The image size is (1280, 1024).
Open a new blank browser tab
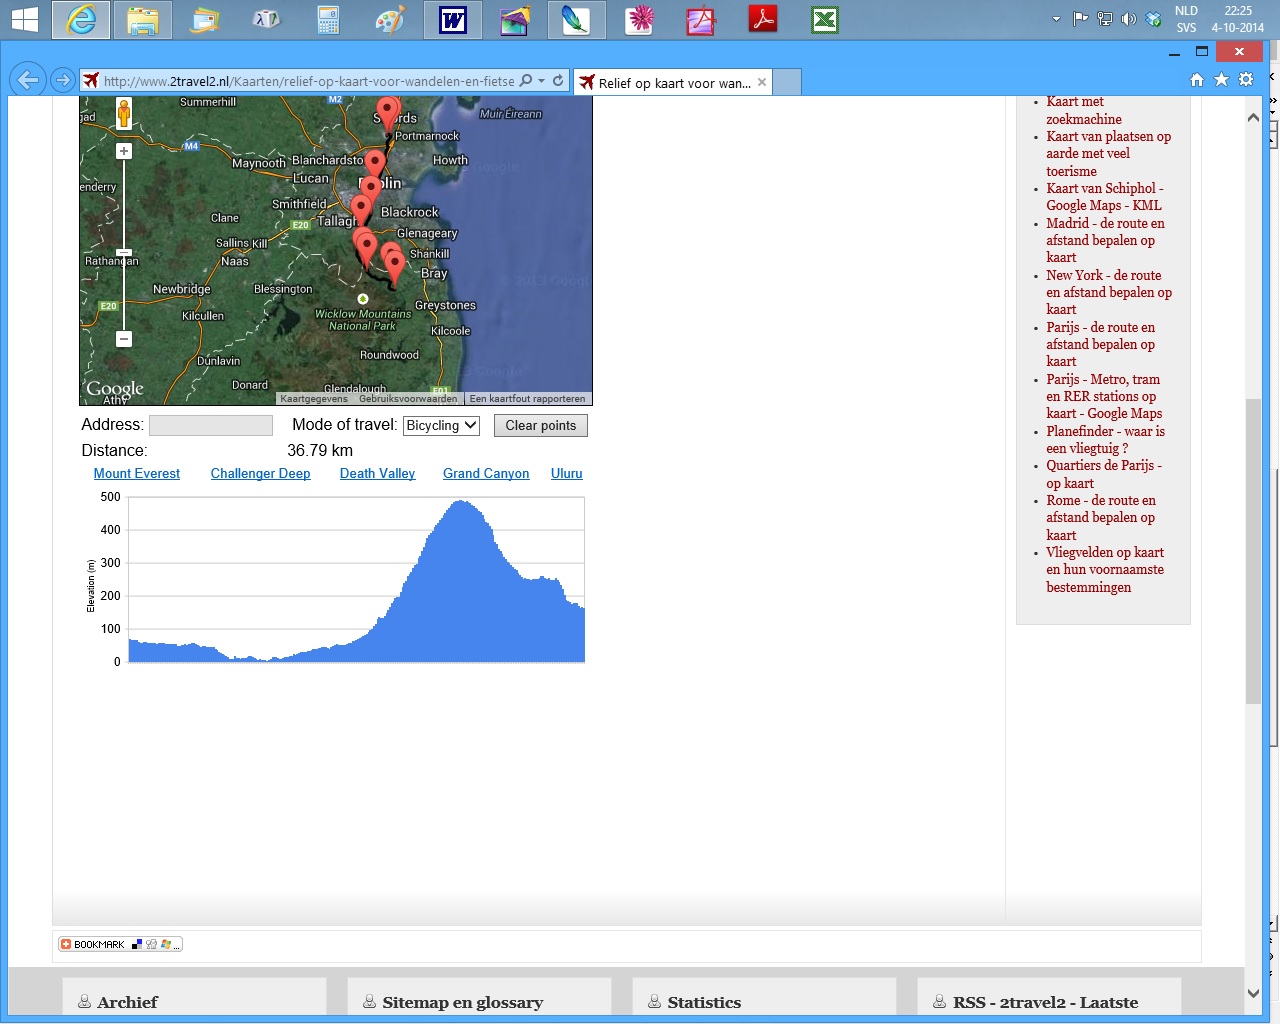click(787, 83)
